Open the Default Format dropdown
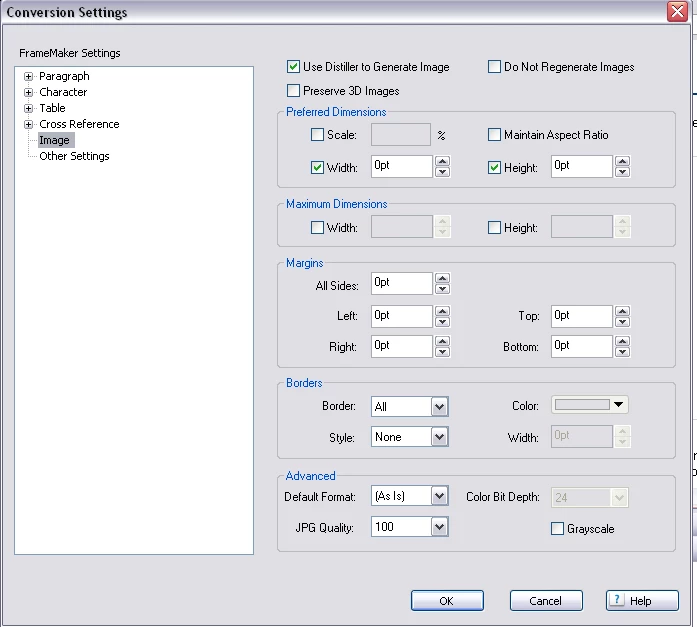This screenshot has width=697, height=627. [x=409, y=496]
